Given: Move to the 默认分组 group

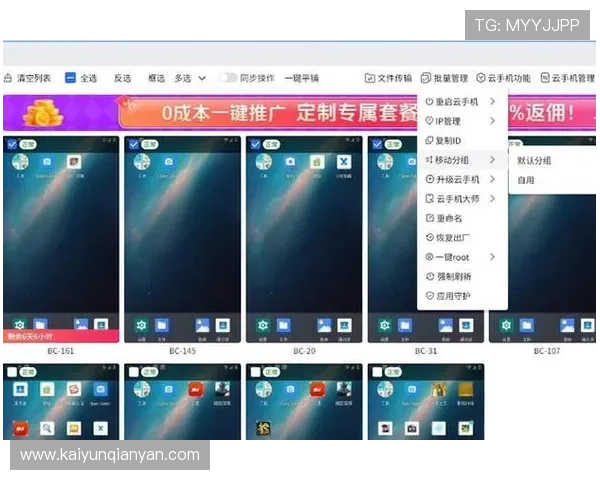Looking at the screenshot, I should (534, 160).
